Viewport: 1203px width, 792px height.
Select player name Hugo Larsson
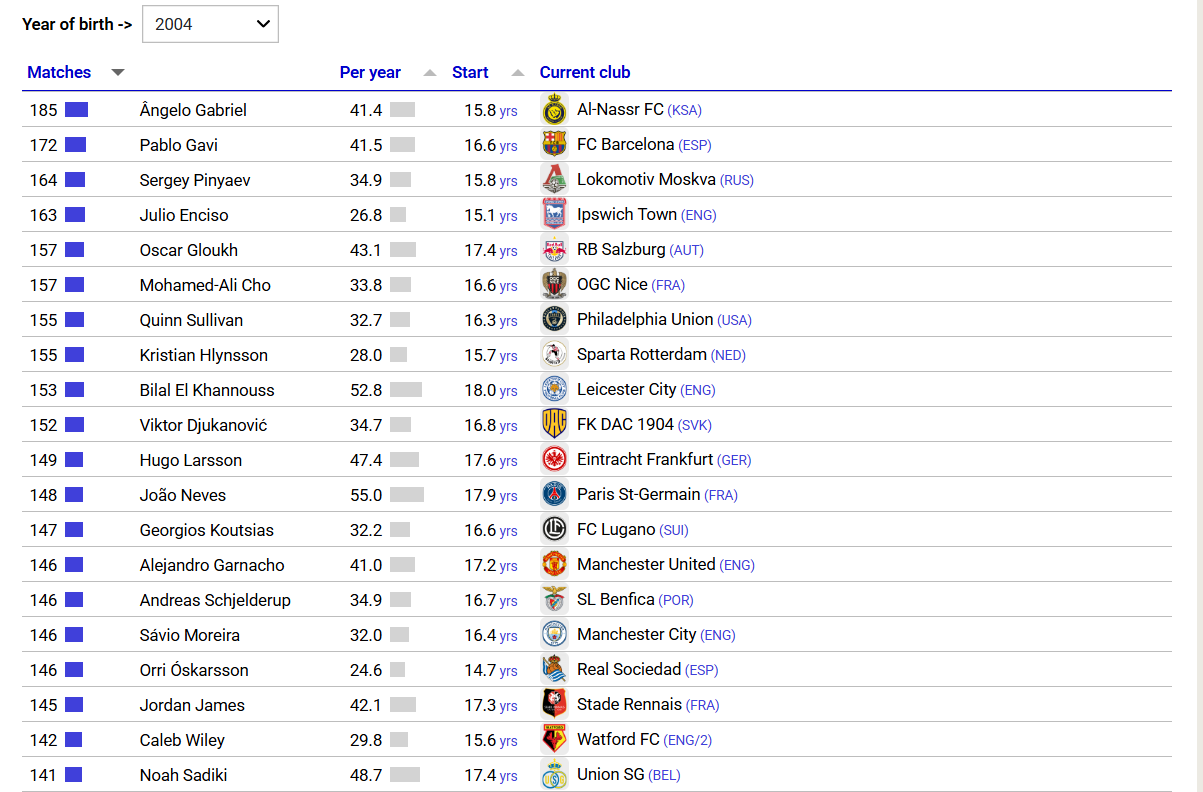(x=191, y=460)
